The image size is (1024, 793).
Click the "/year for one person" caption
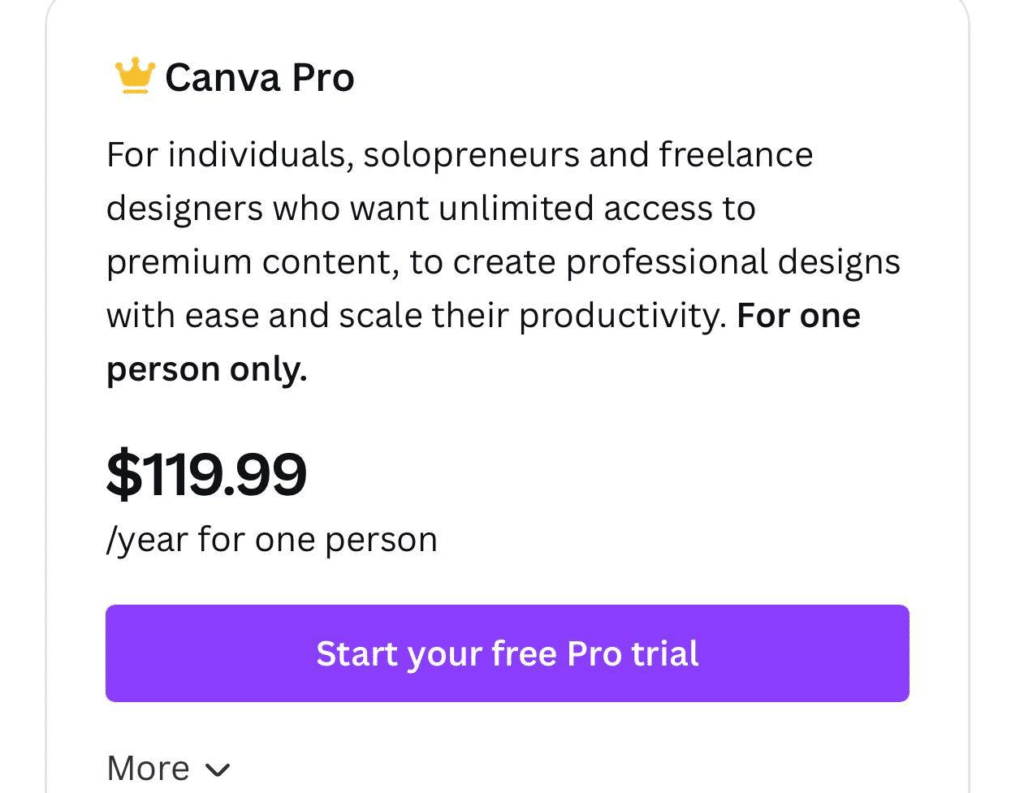point(271,540)
